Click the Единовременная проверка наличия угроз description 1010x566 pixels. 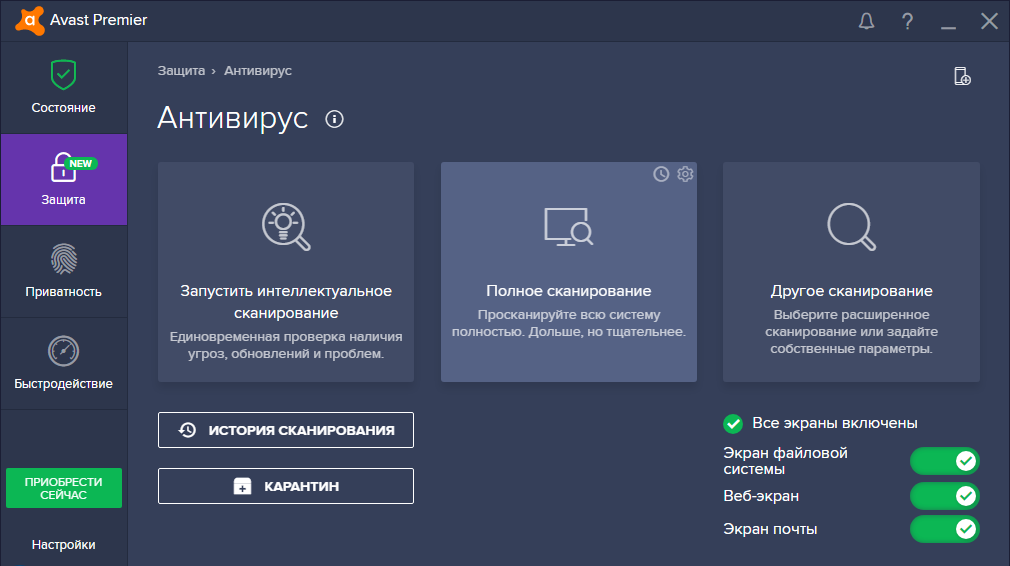286,345
